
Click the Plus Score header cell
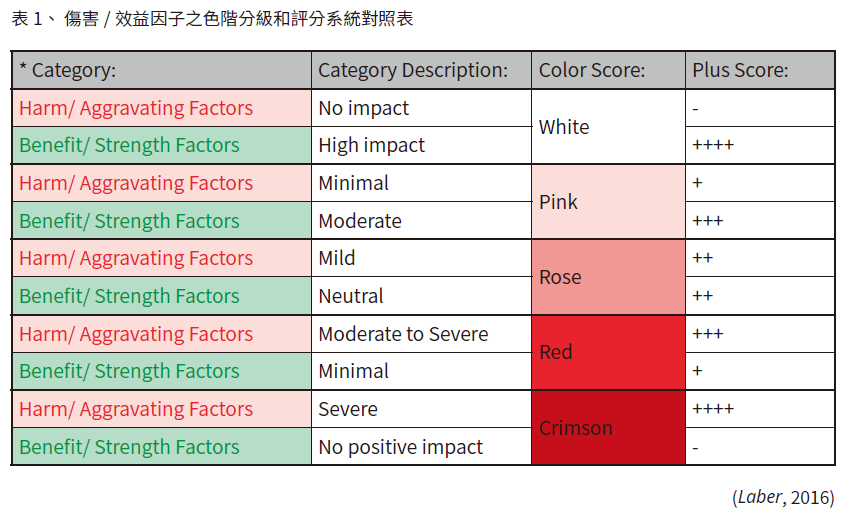pyautogui.click(x=760, y=70)
